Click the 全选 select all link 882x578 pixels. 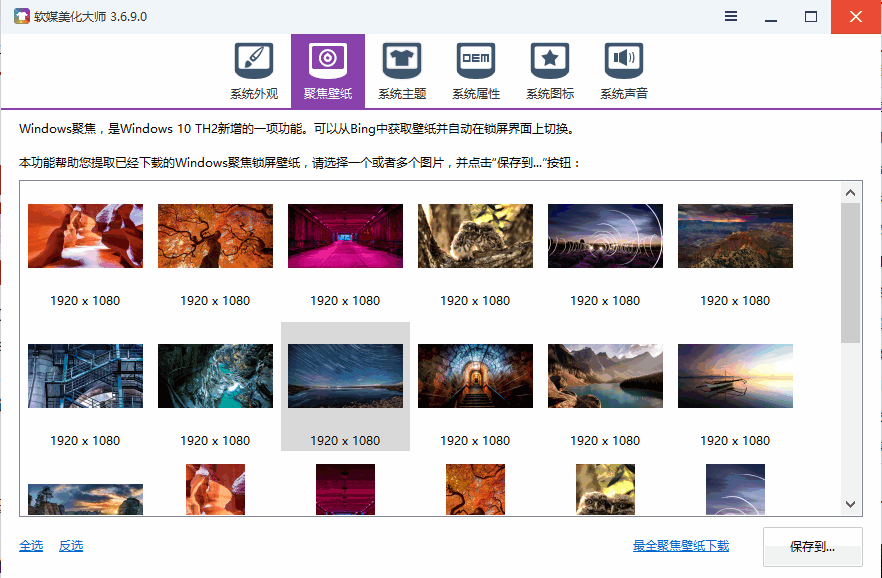31,545
